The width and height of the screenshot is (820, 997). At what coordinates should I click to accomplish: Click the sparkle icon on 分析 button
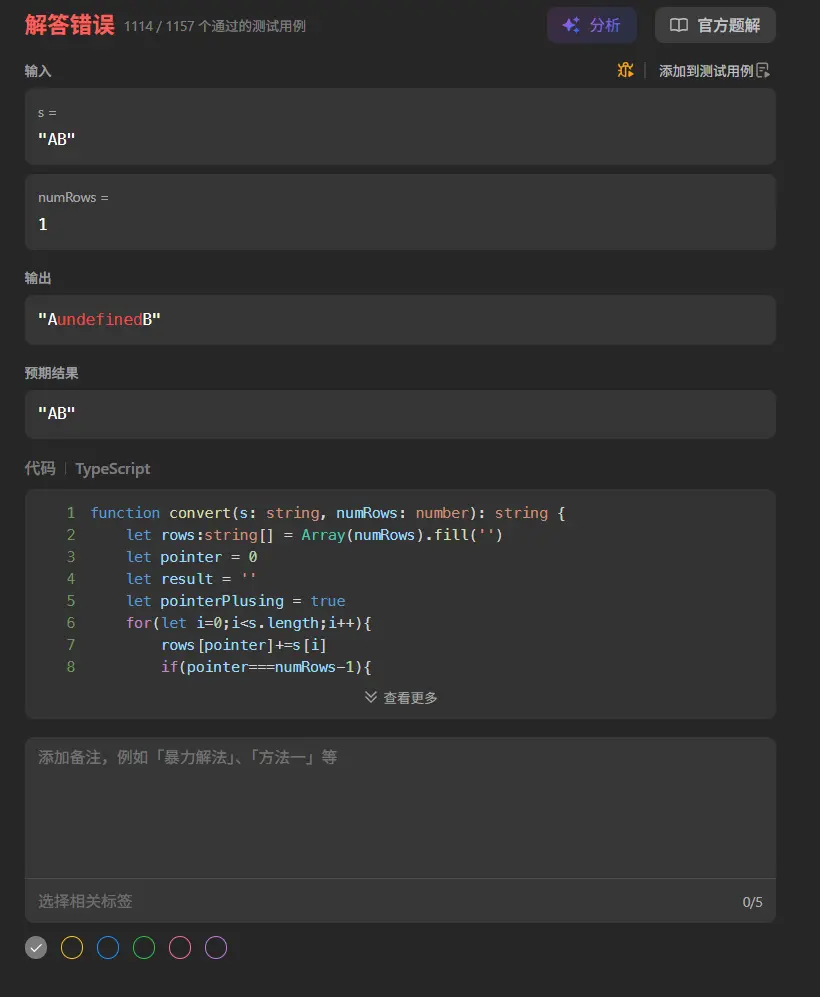pyautogui.click(x=571, y=26)
